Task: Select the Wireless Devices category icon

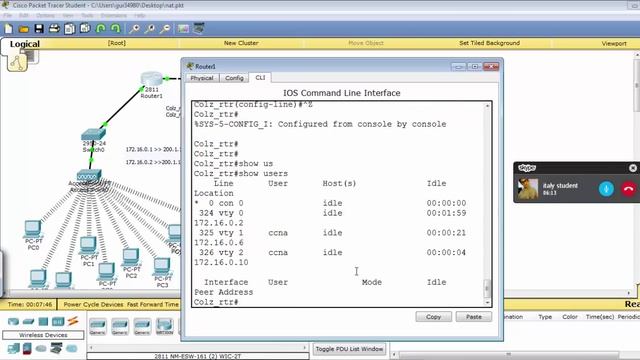Action: coord(58,322)
